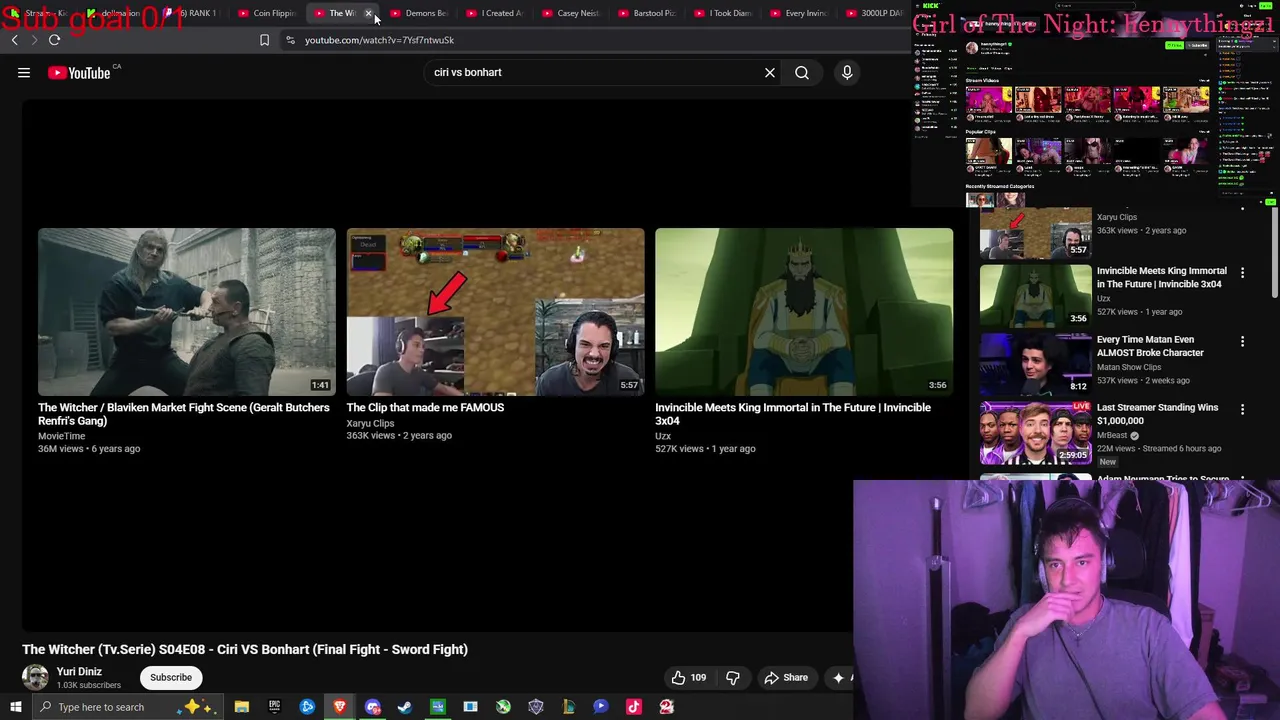Click the browser address bar URL

(x=379, y=40)
